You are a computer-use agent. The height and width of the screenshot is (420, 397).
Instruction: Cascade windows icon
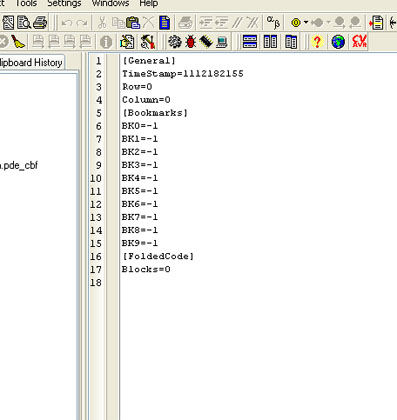click(x=291, y=42)
